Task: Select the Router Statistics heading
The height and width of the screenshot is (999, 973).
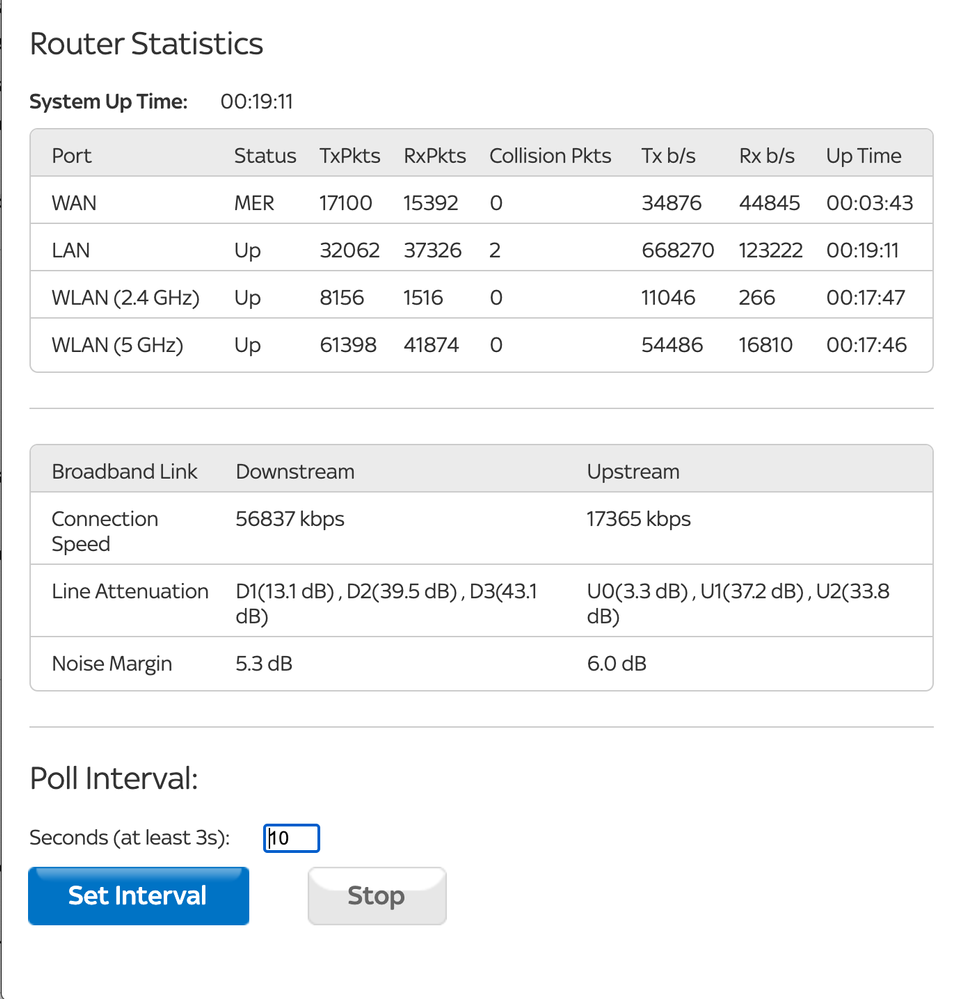Action: coord(146,44)
